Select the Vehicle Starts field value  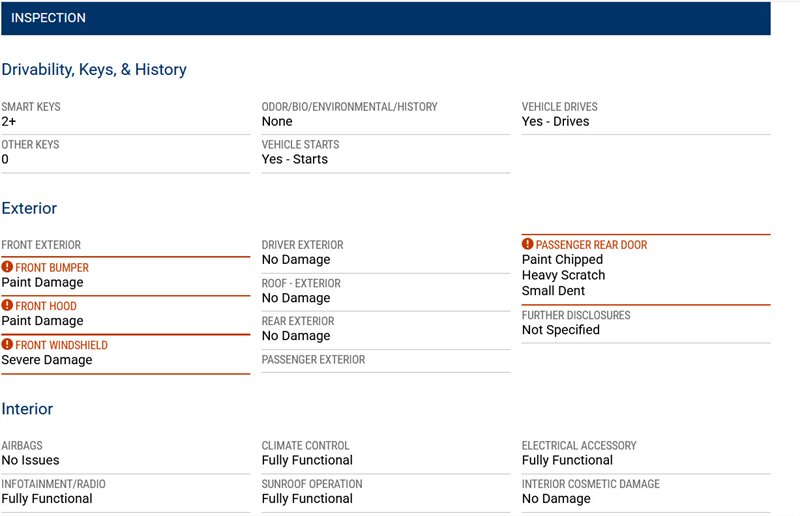[x=294, y=159]
